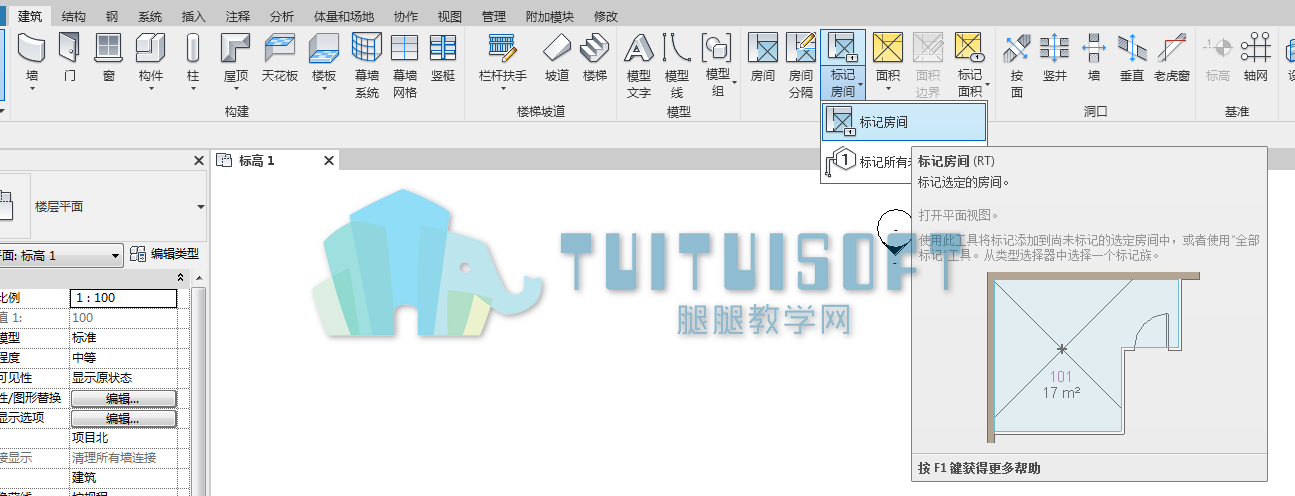This screenshot has height=496, width=1295.
Task: Switch to the 结构 ribbon tab
Action: (73, 16)
